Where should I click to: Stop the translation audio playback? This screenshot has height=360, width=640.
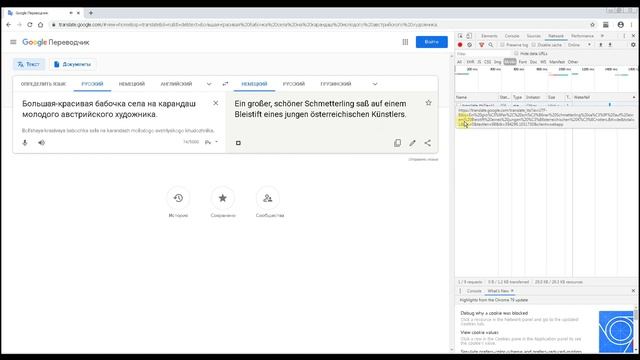pos(238,143)
